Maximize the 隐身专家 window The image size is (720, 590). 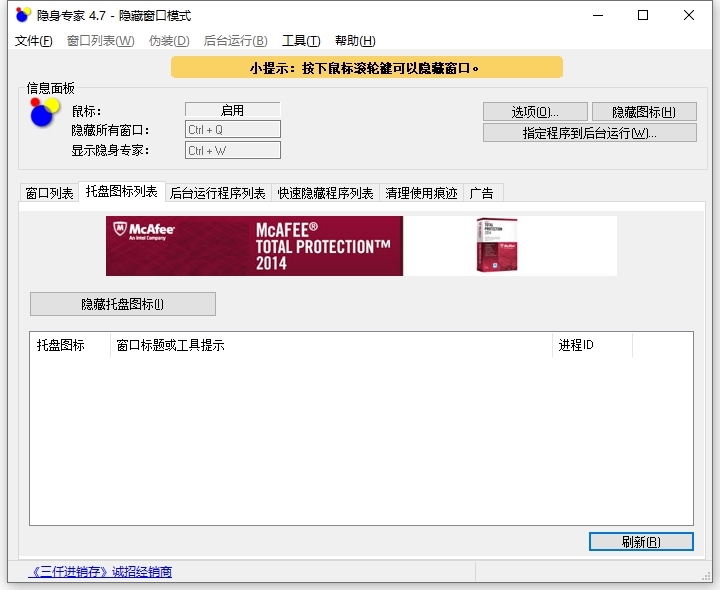click(643, 15)
